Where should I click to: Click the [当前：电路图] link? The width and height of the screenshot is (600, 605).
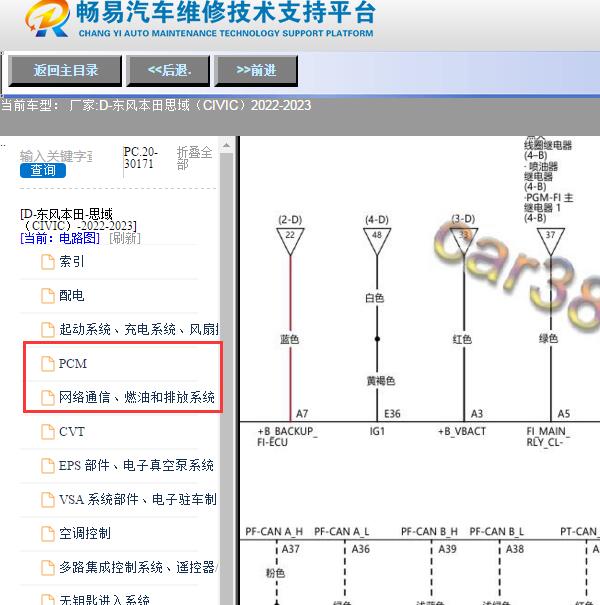pos(60,238)
